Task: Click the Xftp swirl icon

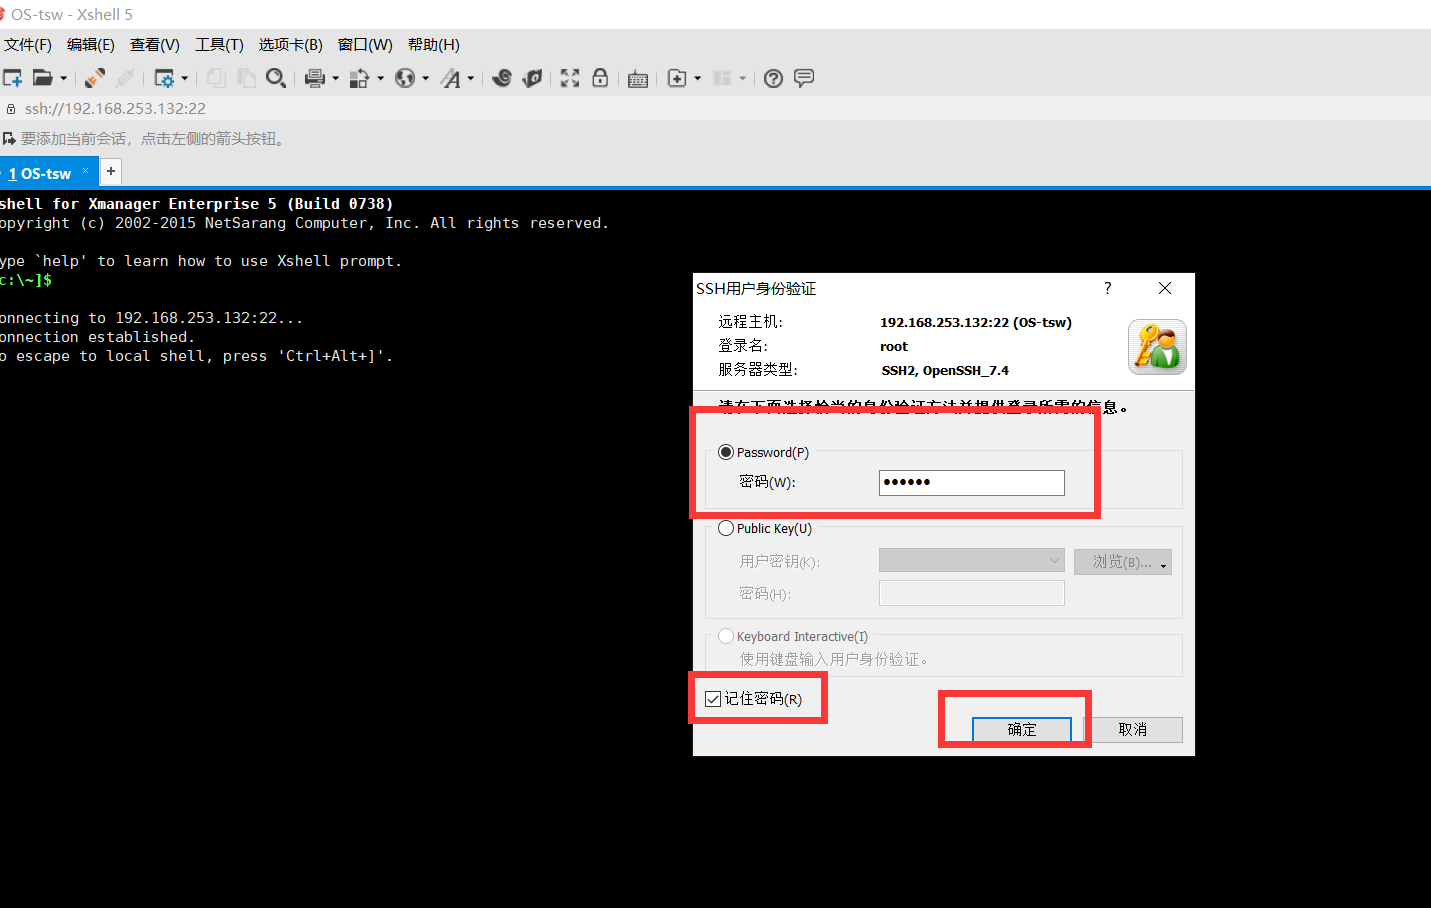Action: pos(502,78)
